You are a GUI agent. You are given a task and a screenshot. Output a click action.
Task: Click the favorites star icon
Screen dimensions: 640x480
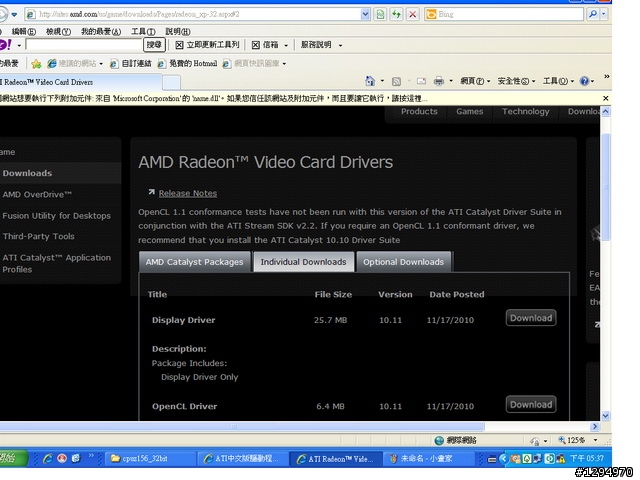(x=36, y=64)
